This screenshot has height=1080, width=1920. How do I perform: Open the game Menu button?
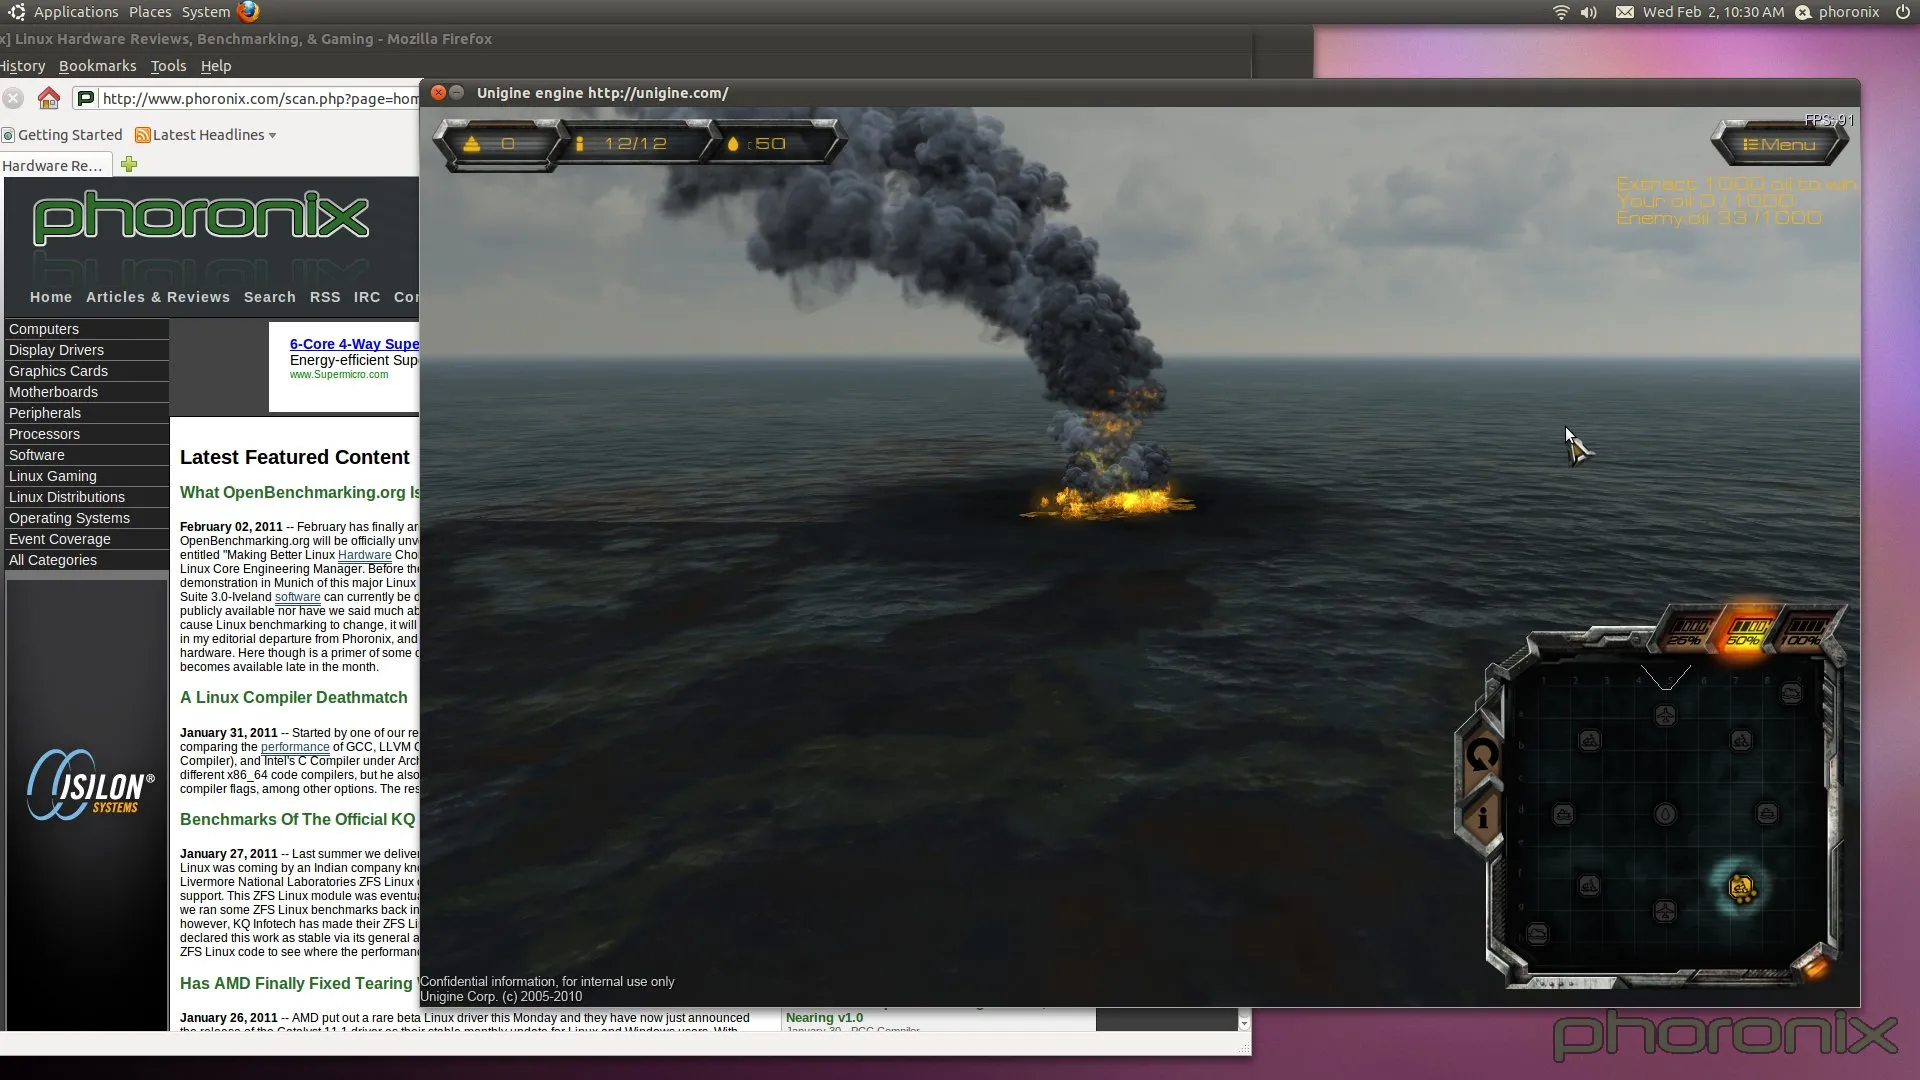click(x=1779, y=145)
